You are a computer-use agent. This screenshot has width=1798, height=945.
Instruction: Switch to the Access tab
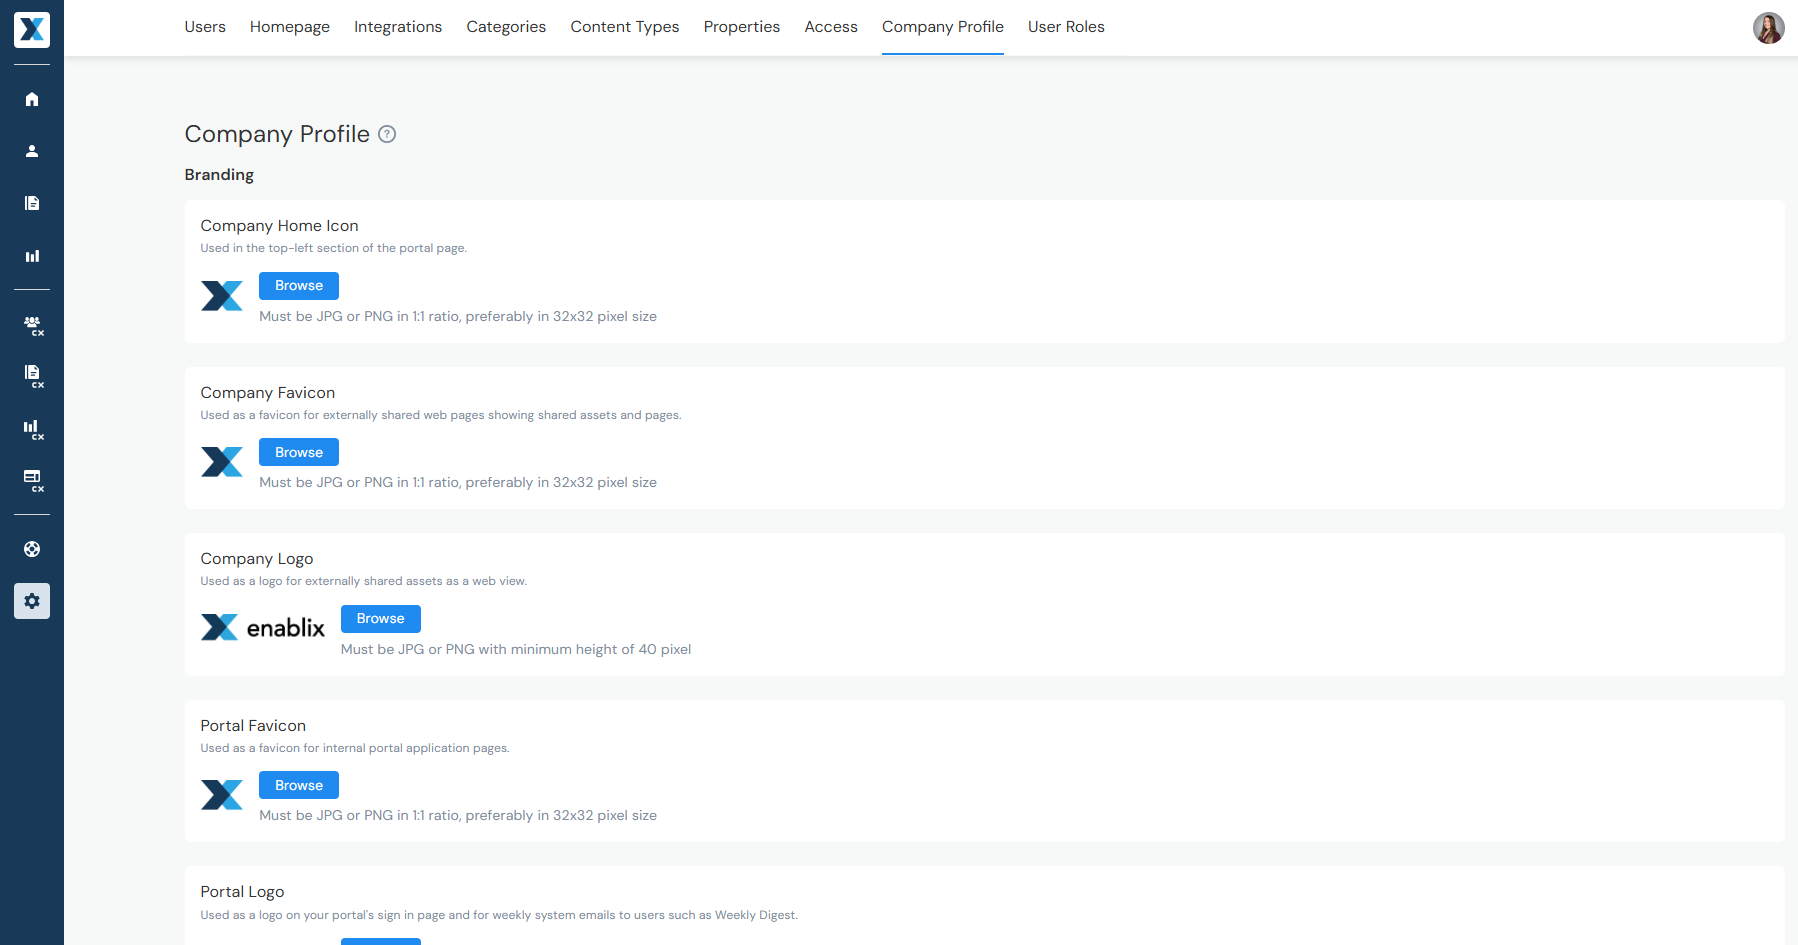click(x=831, y=27)
